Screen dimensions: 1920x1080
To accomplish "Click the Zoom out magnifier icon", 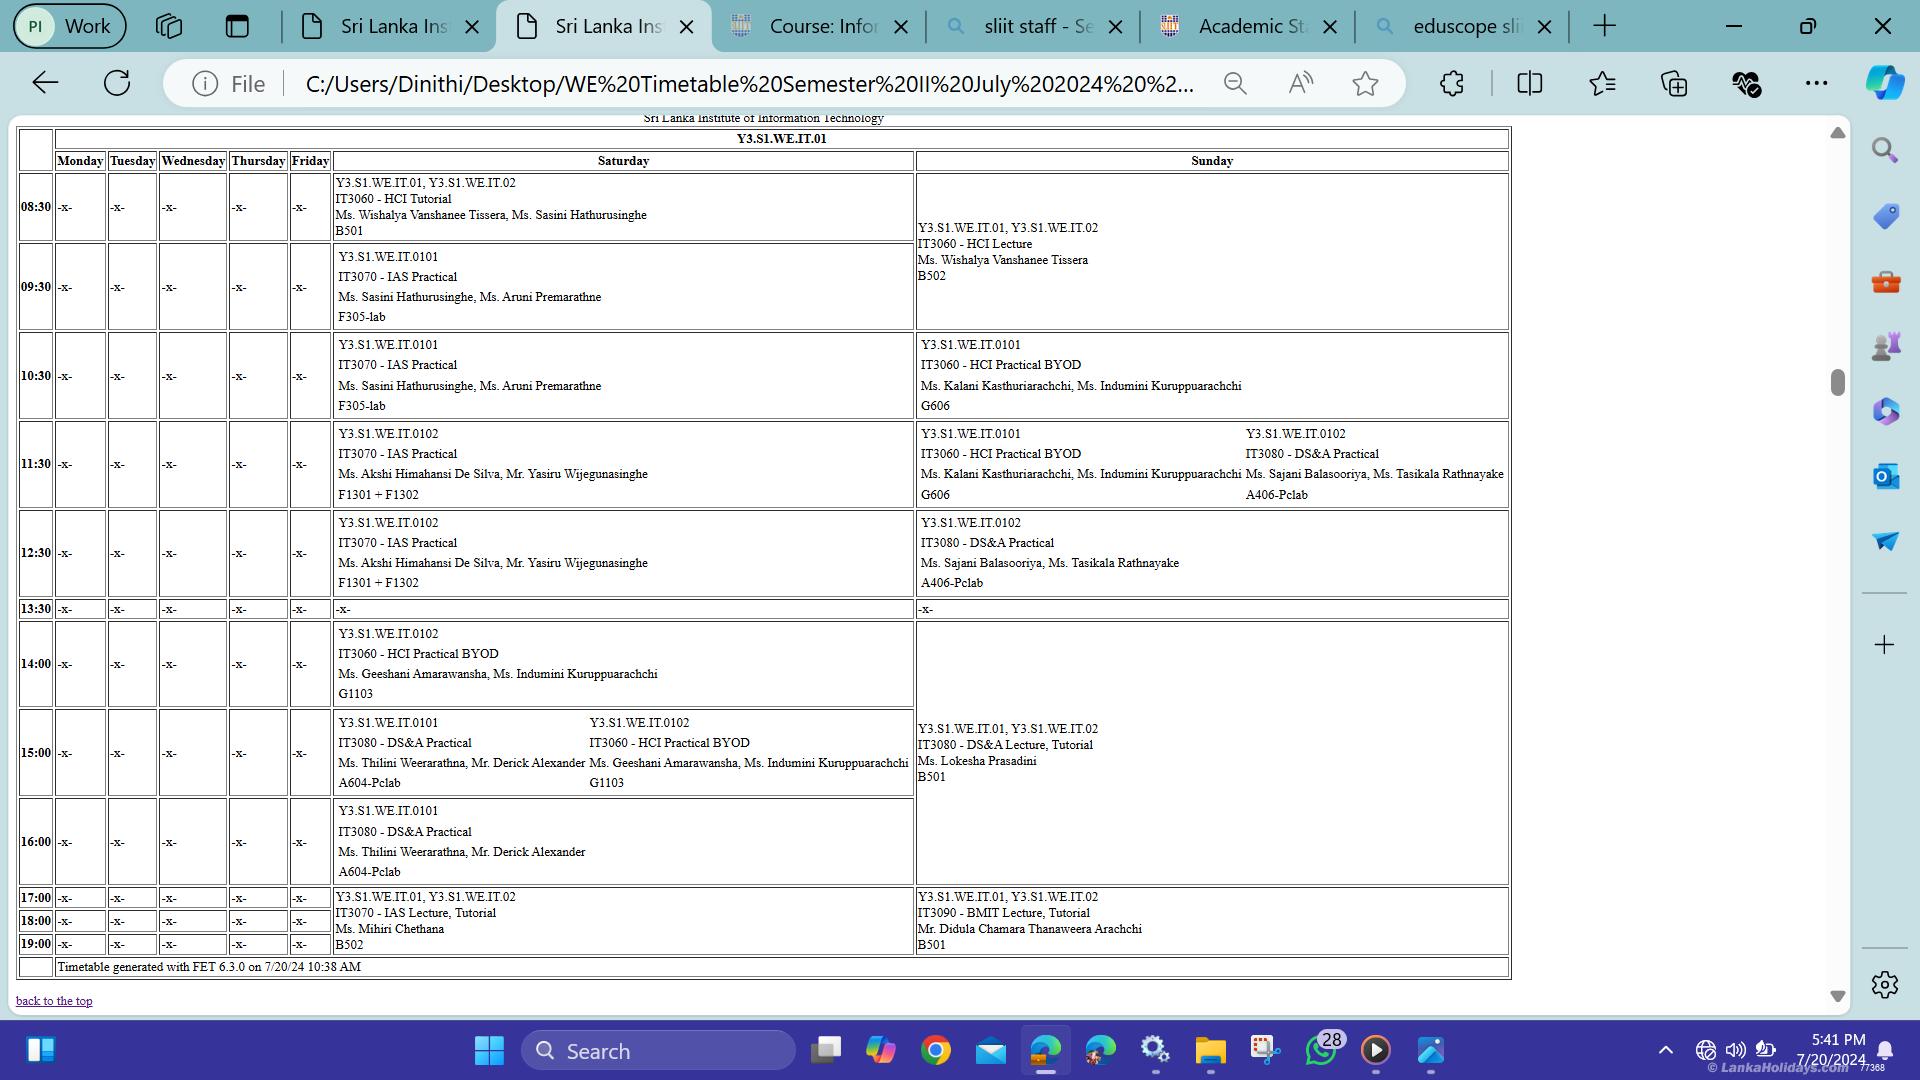I will coord(1235,84).
